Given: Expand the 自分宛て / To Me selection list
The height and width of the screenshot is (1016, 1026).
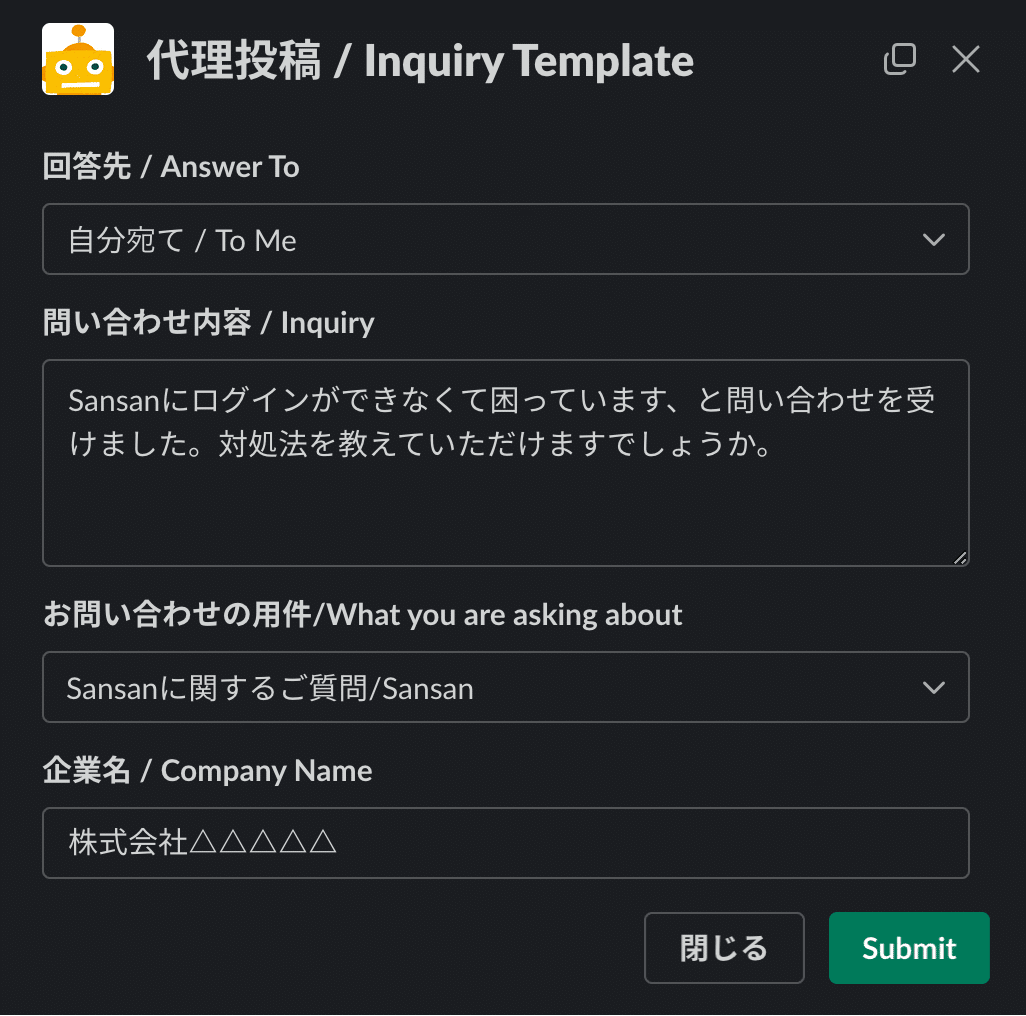Looking at the screenshot, I should tap(506, 239).
